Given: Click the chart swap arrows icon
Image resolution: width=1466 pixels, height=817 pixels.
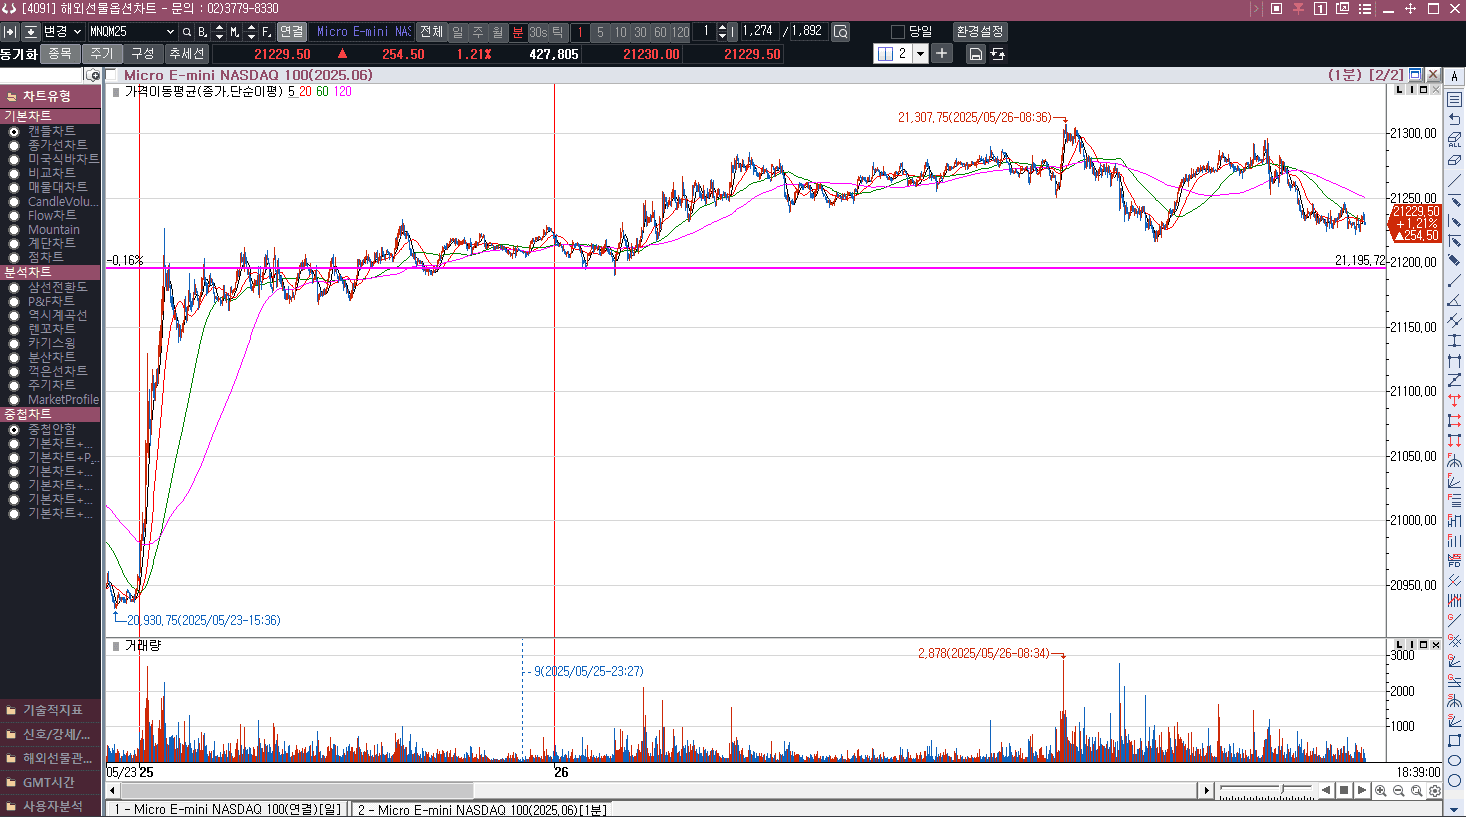Looking at the screenshot, I should point(998,54).
